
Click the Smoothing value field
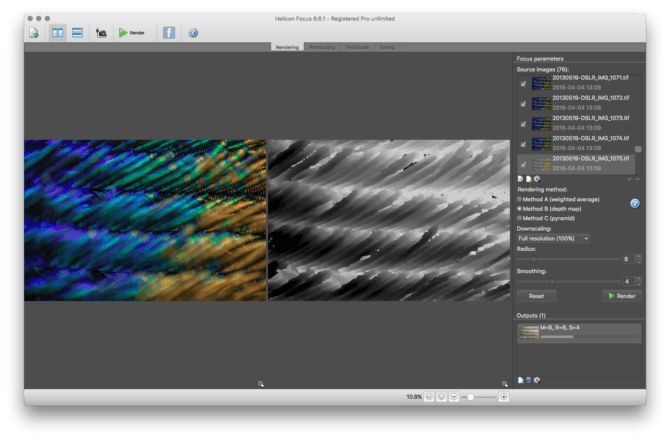click(x=629, y=281)
